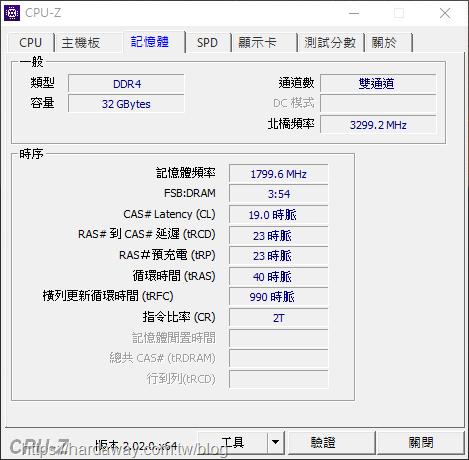
Task: Minimize the CPU-Z window
Action: [x=354, y=13]
